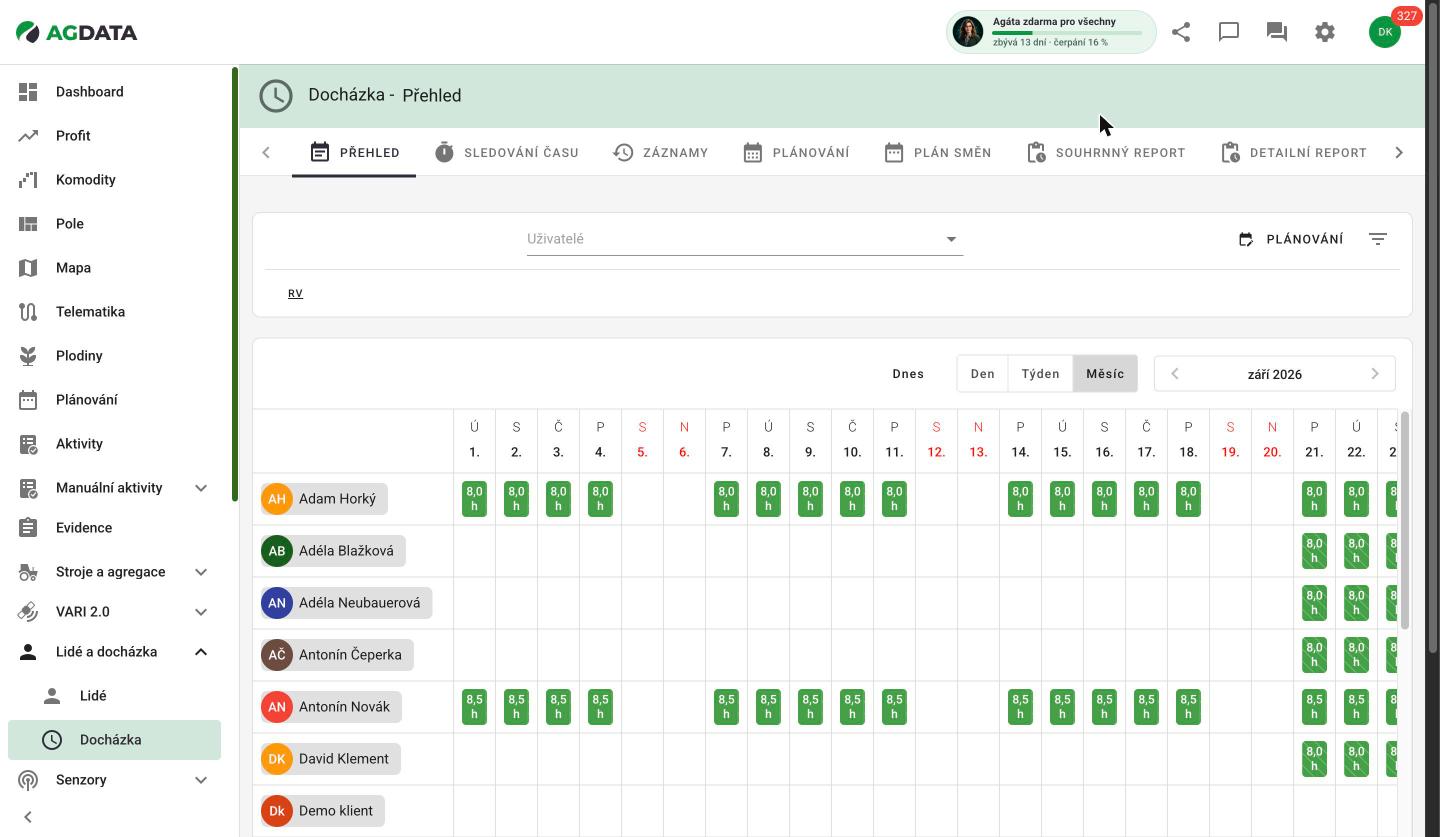Open the filter list icon
The image size is (1440, 837).
[1378, 239]
